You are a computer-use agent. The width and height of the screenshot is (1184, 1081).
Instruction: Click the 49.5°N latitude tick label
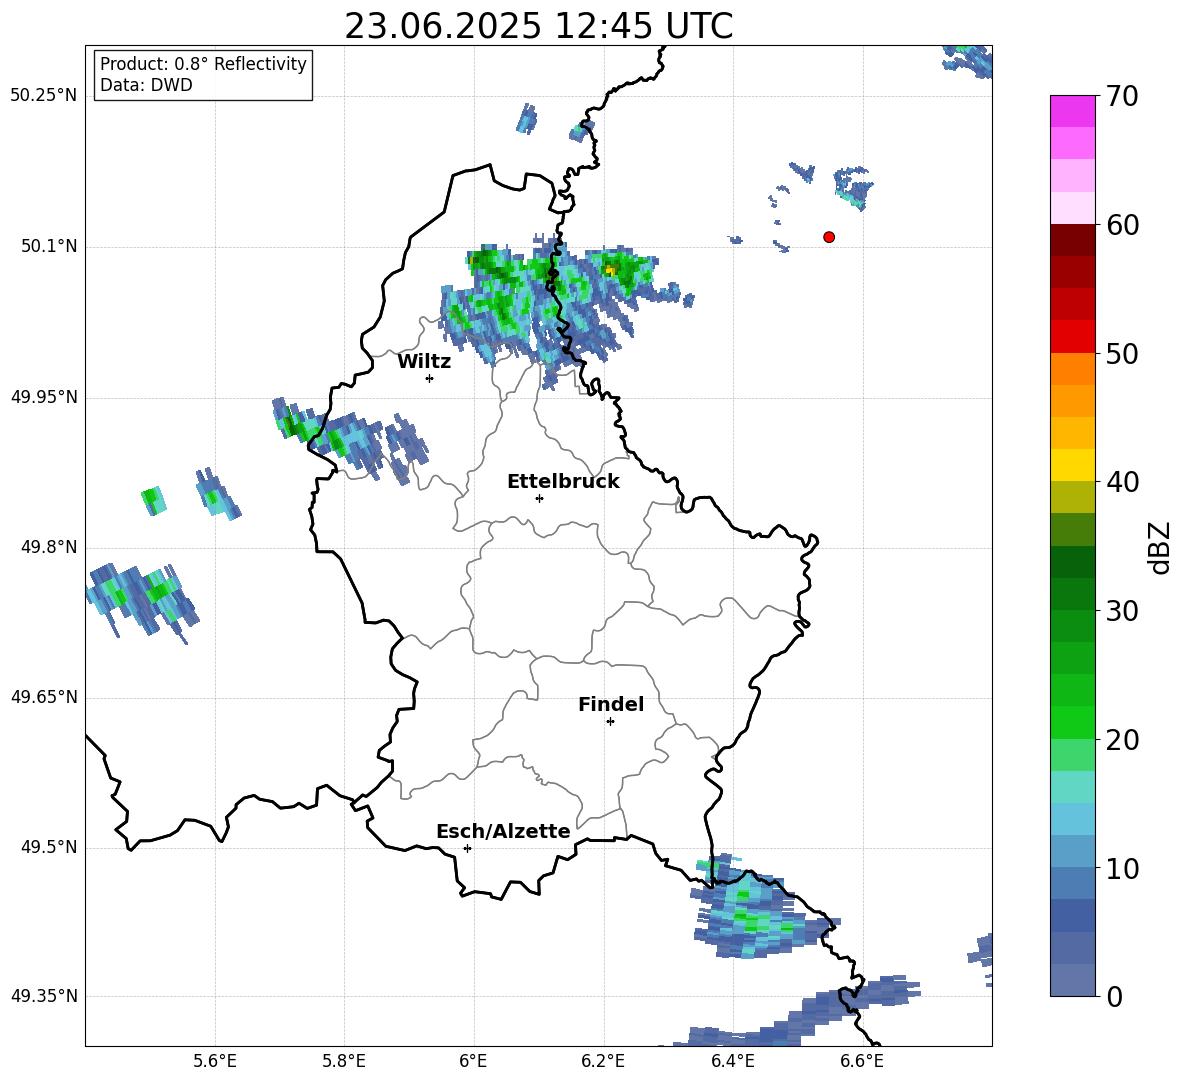point(49,847)
